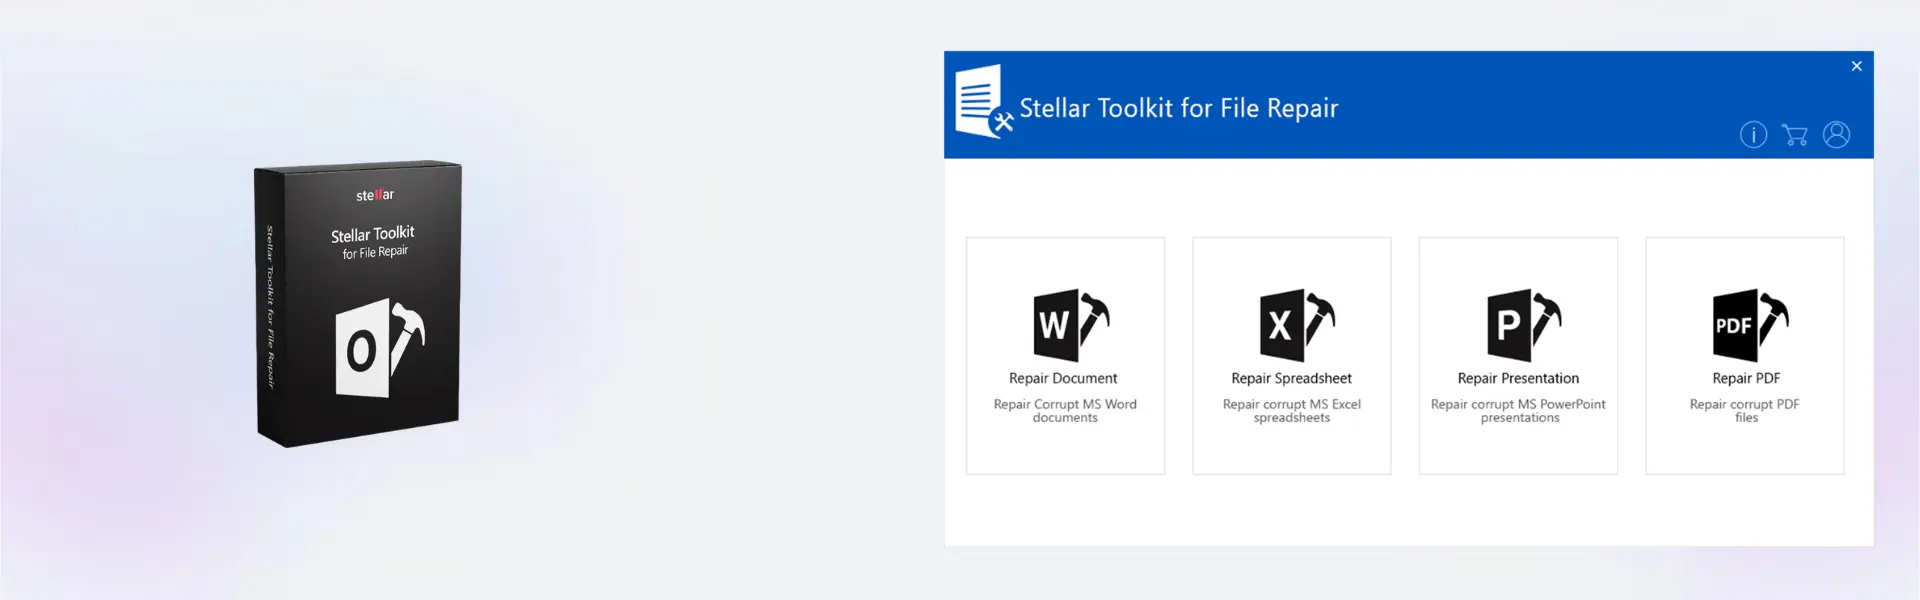Click the stellar brand logo on box

pos(375,195)
